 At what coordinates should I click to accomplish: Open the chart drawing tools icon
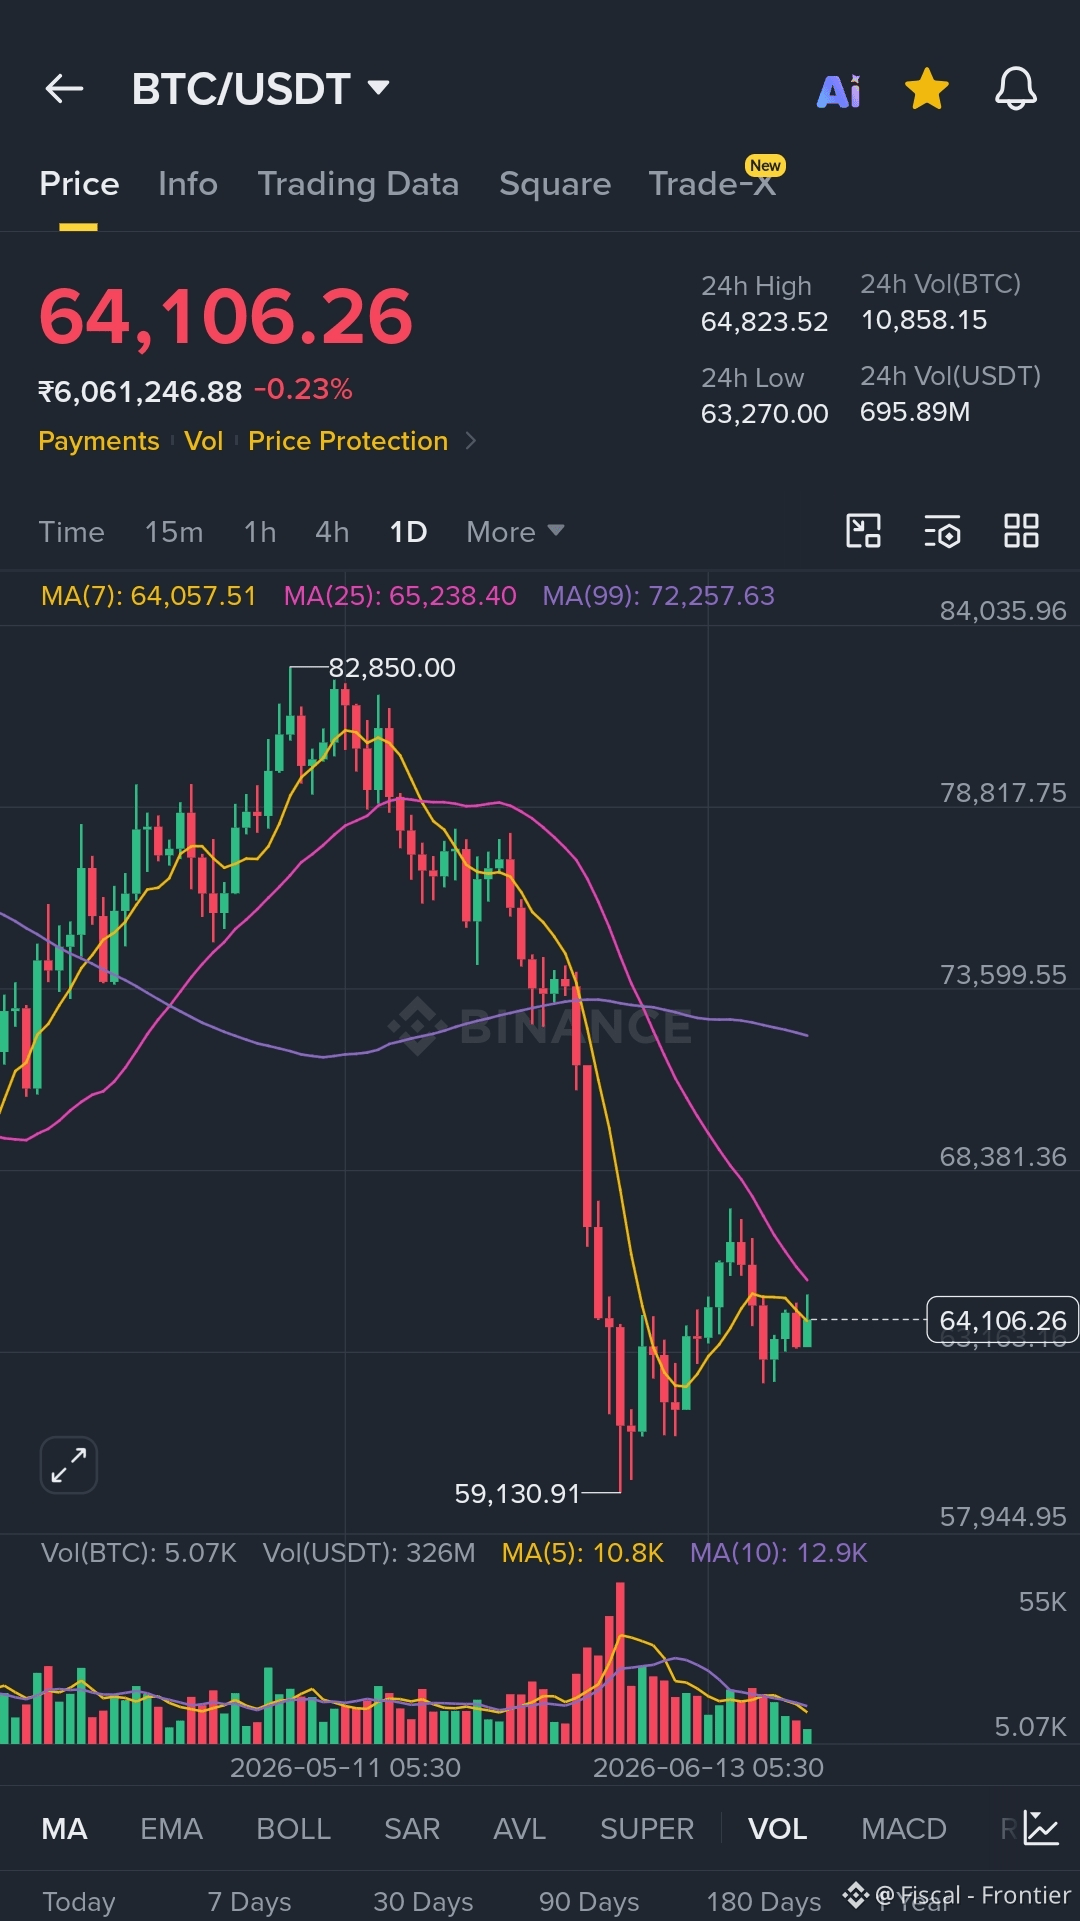coord(863,531)
